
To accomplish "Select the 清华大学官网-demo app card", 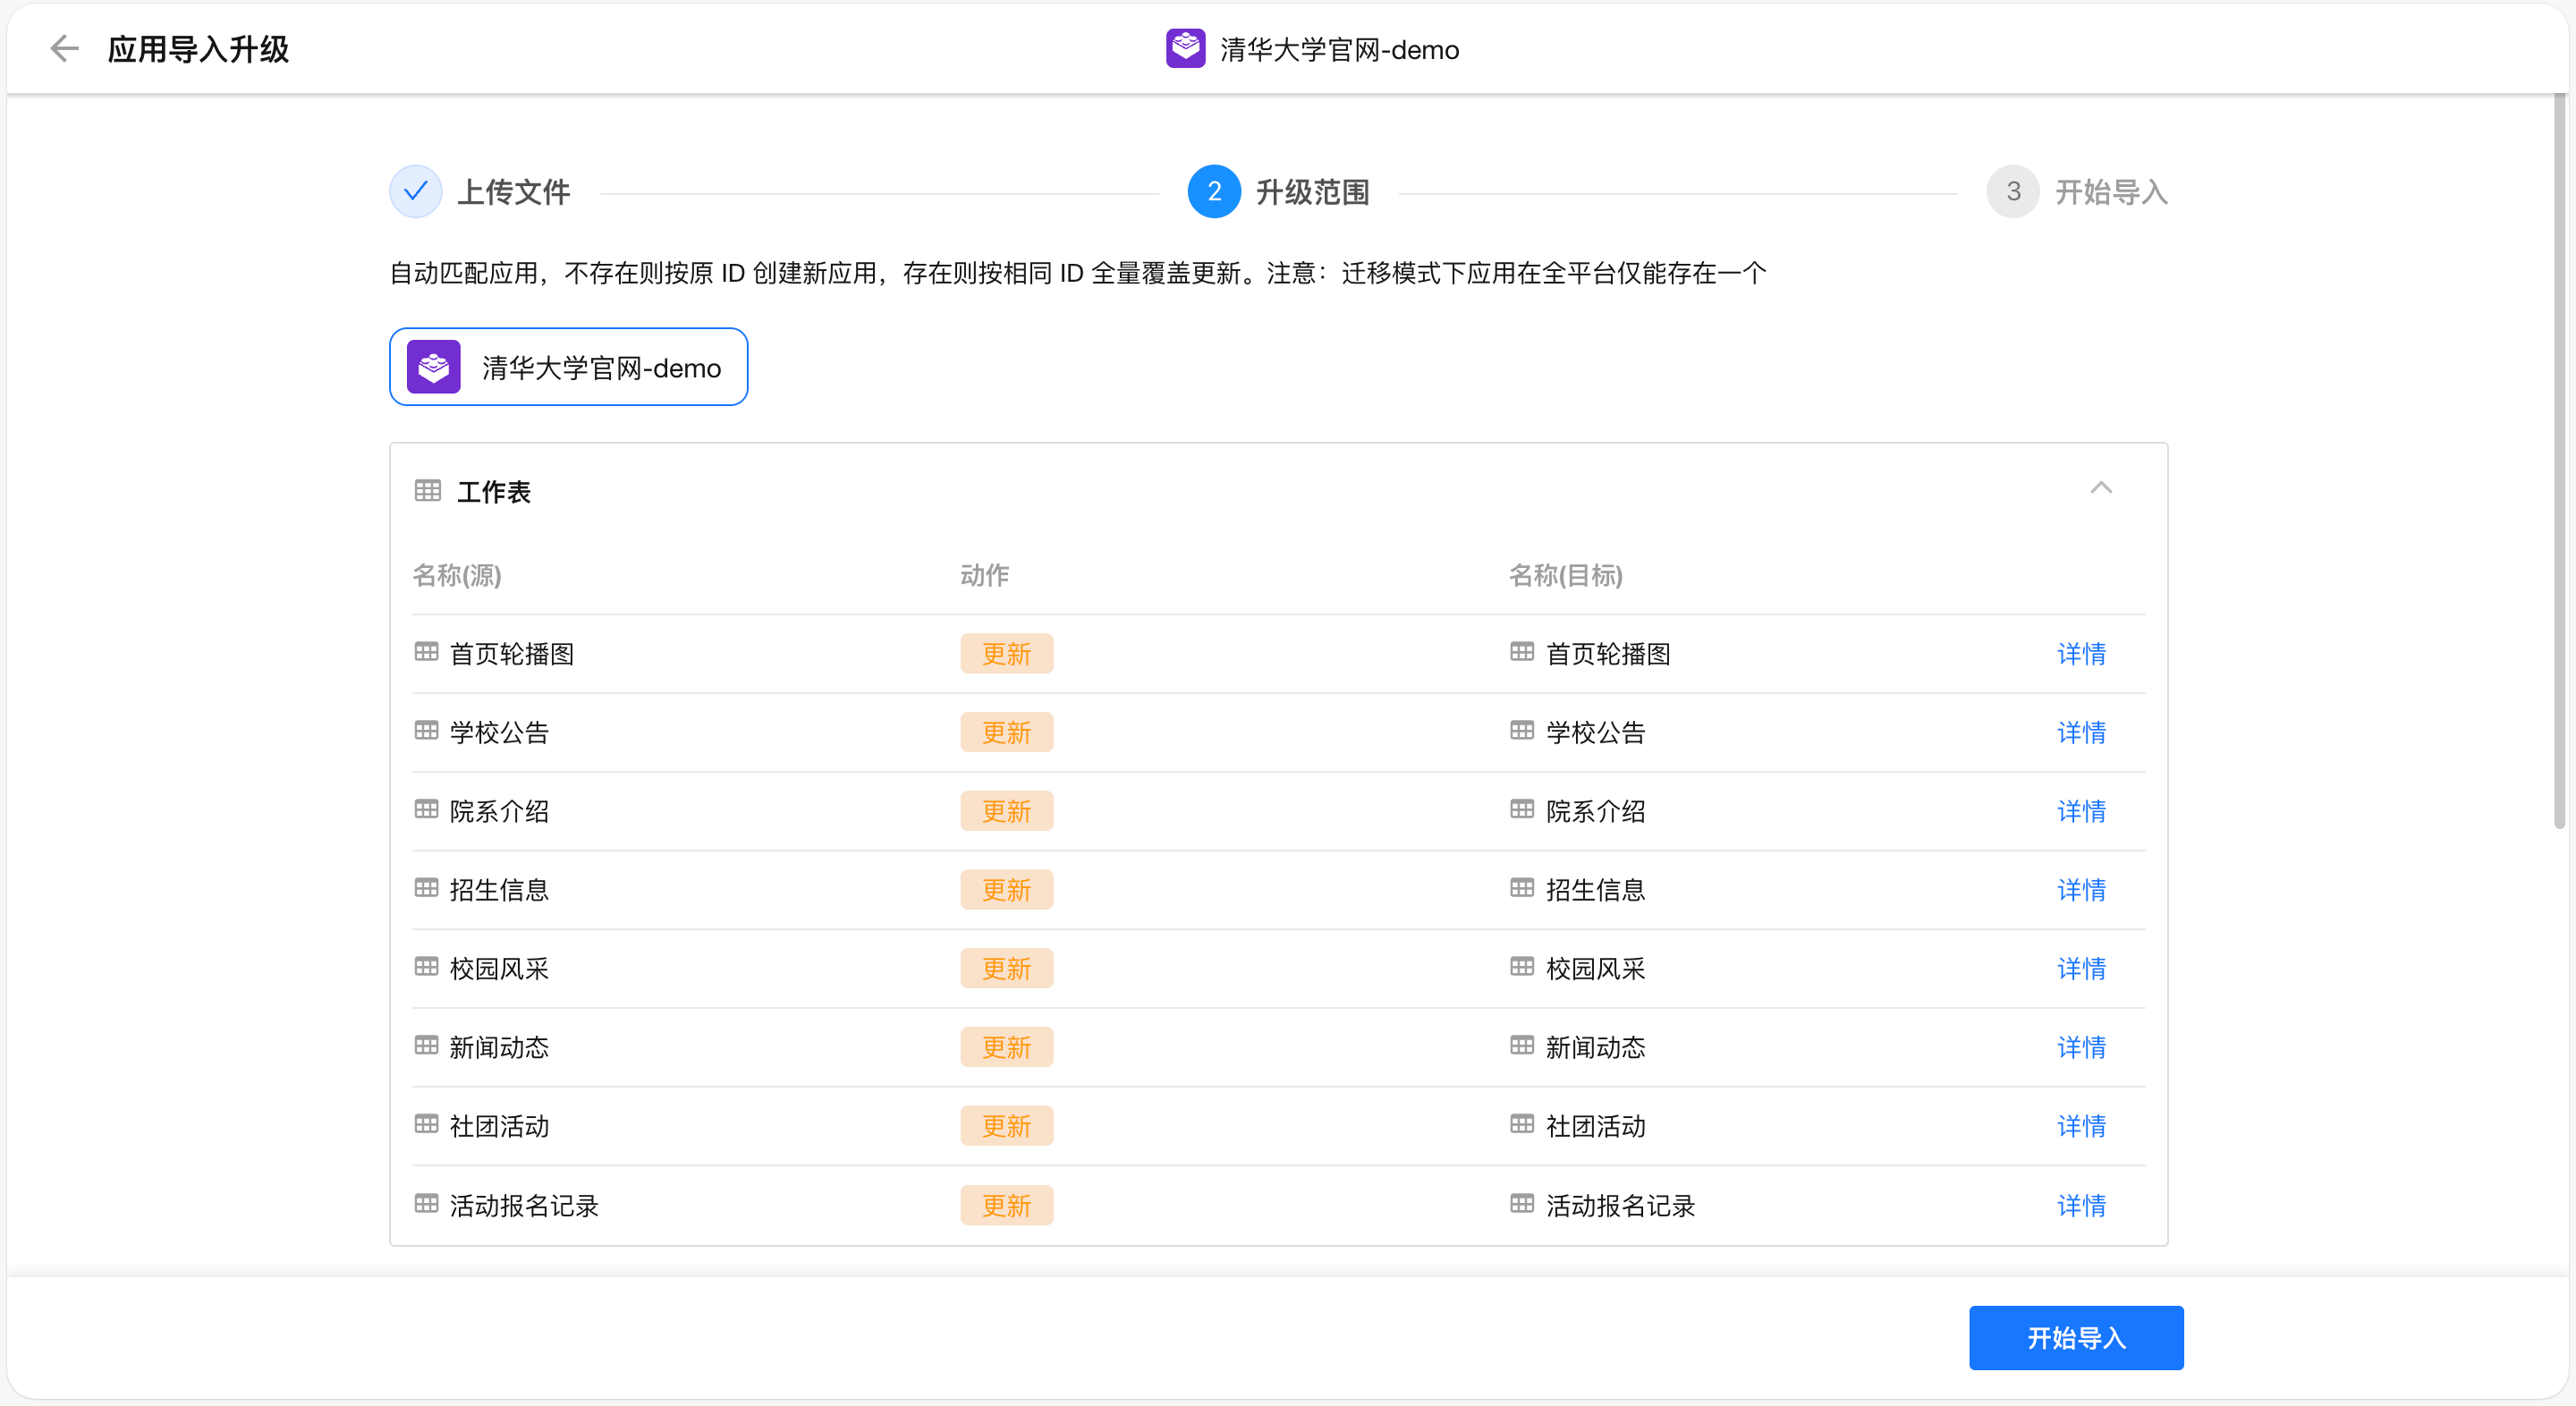I will (x=568, y=367).
